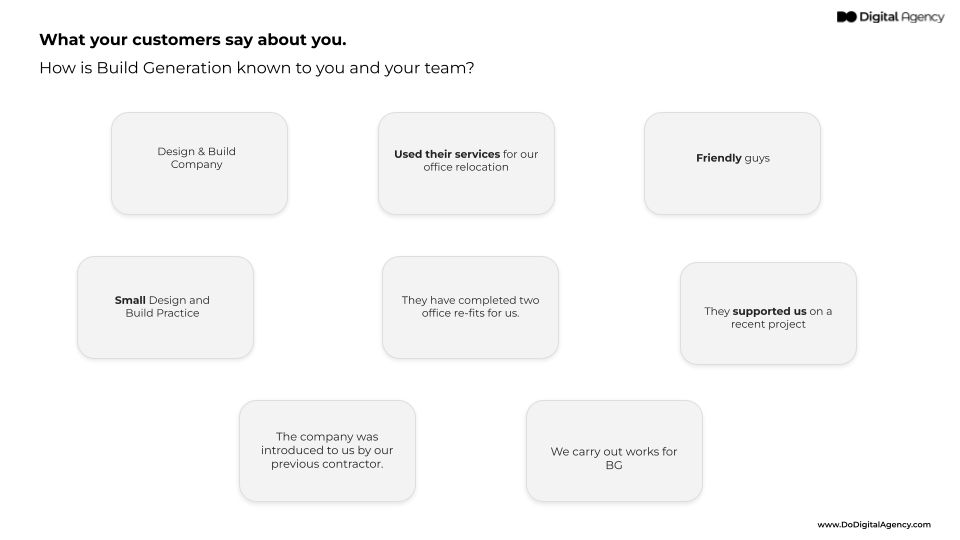The height and width of the screenshot is (540, 960).
Task: Click the DO logo mark icon
Action: coord(846,17)
